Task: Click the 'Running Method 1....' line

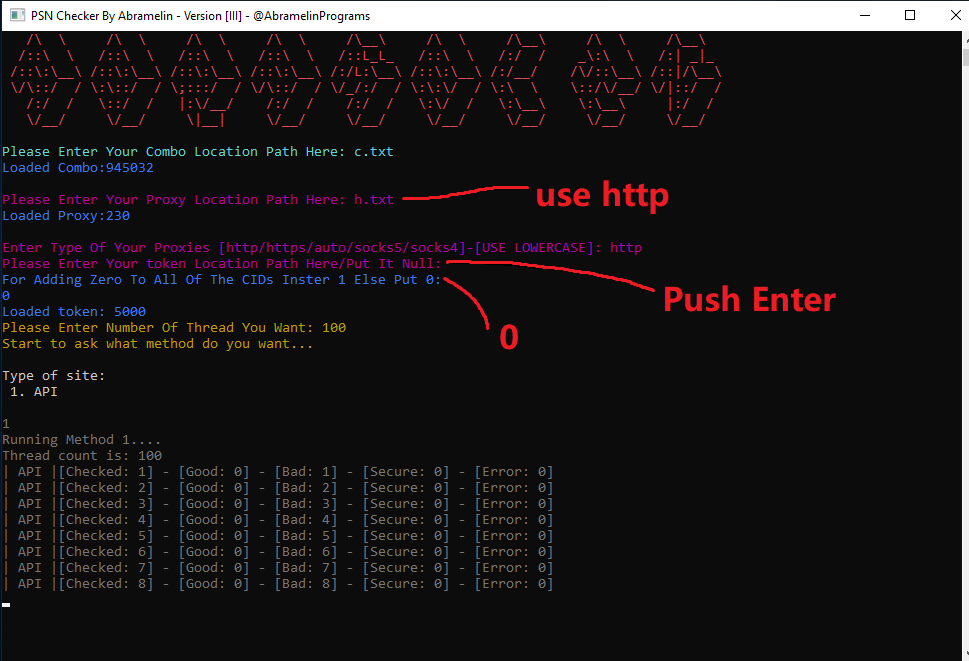Action: (x=82, y=440)
